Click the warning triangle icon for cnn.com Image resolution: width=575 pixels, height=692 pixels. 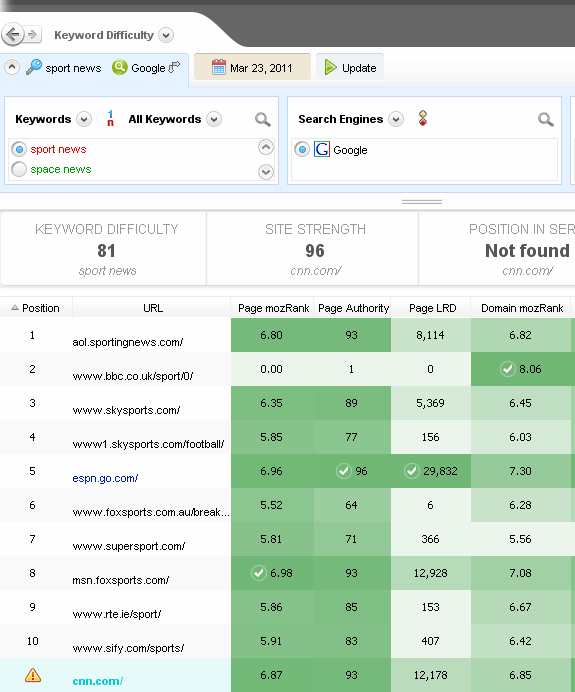pyautogui.click(x=33, y=675)
